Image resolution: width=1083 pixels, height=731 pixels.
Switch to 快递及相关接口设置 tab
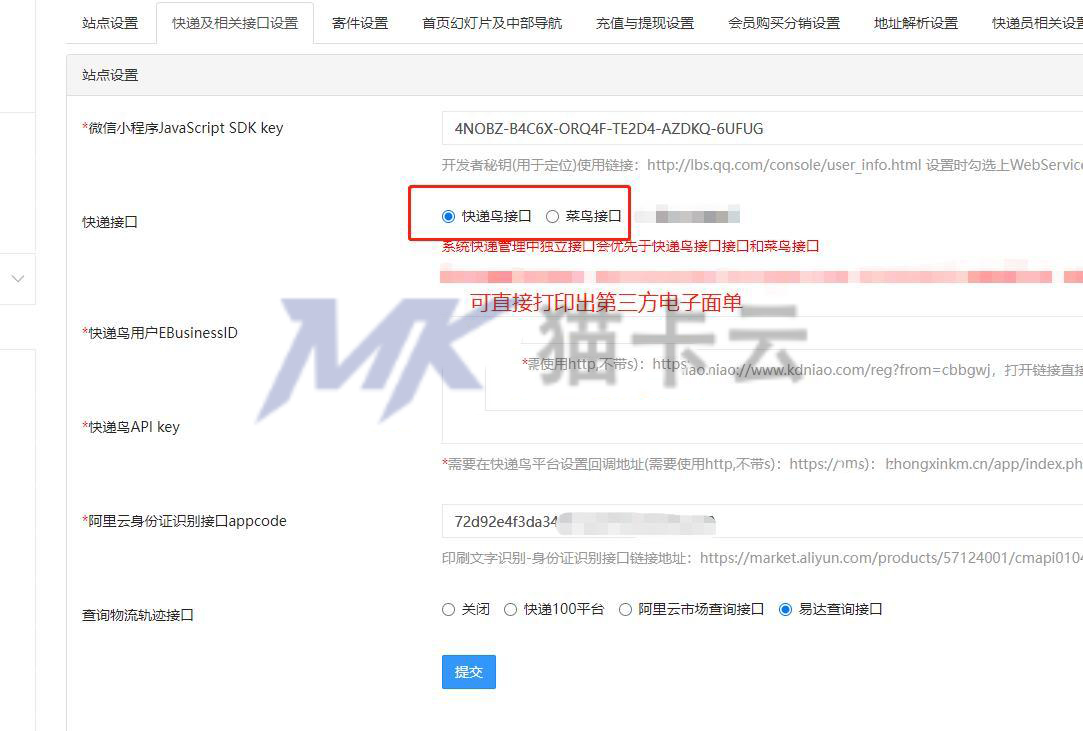click(235, 23)
